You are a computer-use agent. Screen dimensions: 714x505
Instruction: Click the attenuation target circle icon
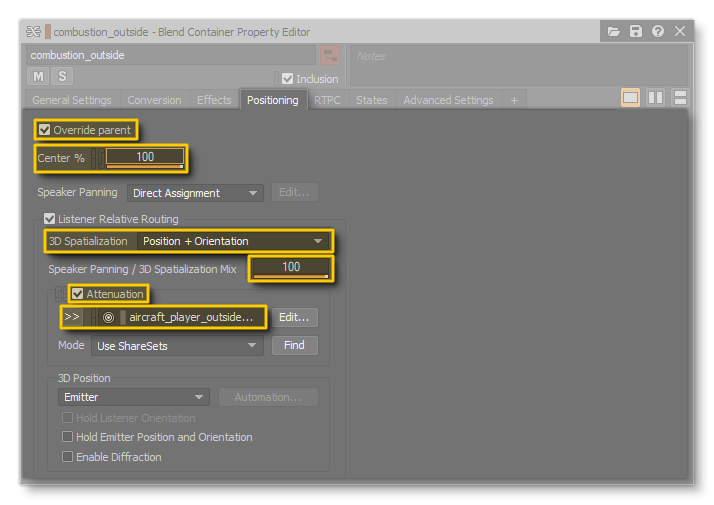click(x=108, y=317)
